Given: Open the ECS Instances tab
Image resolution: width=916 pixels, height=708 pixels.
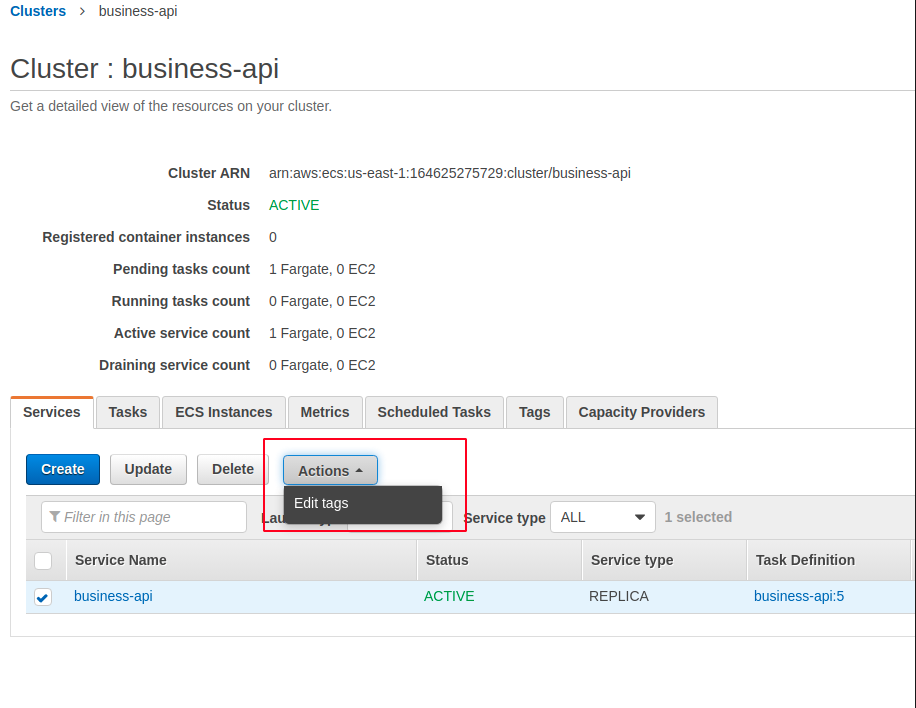Looking at the screenshot, I should click(224, 412).
